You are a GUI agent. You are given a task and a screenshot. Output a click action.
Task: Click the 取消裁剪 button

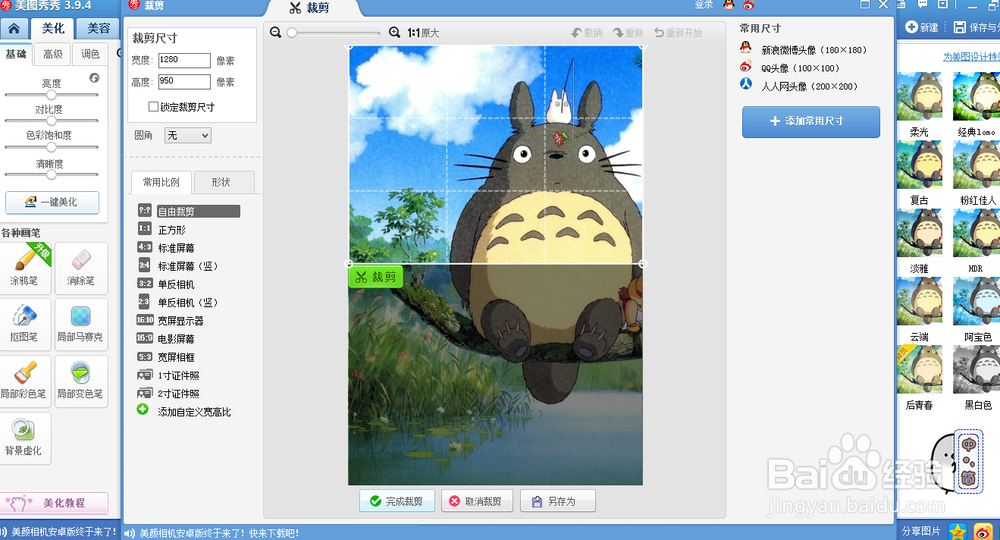point(475,501)
